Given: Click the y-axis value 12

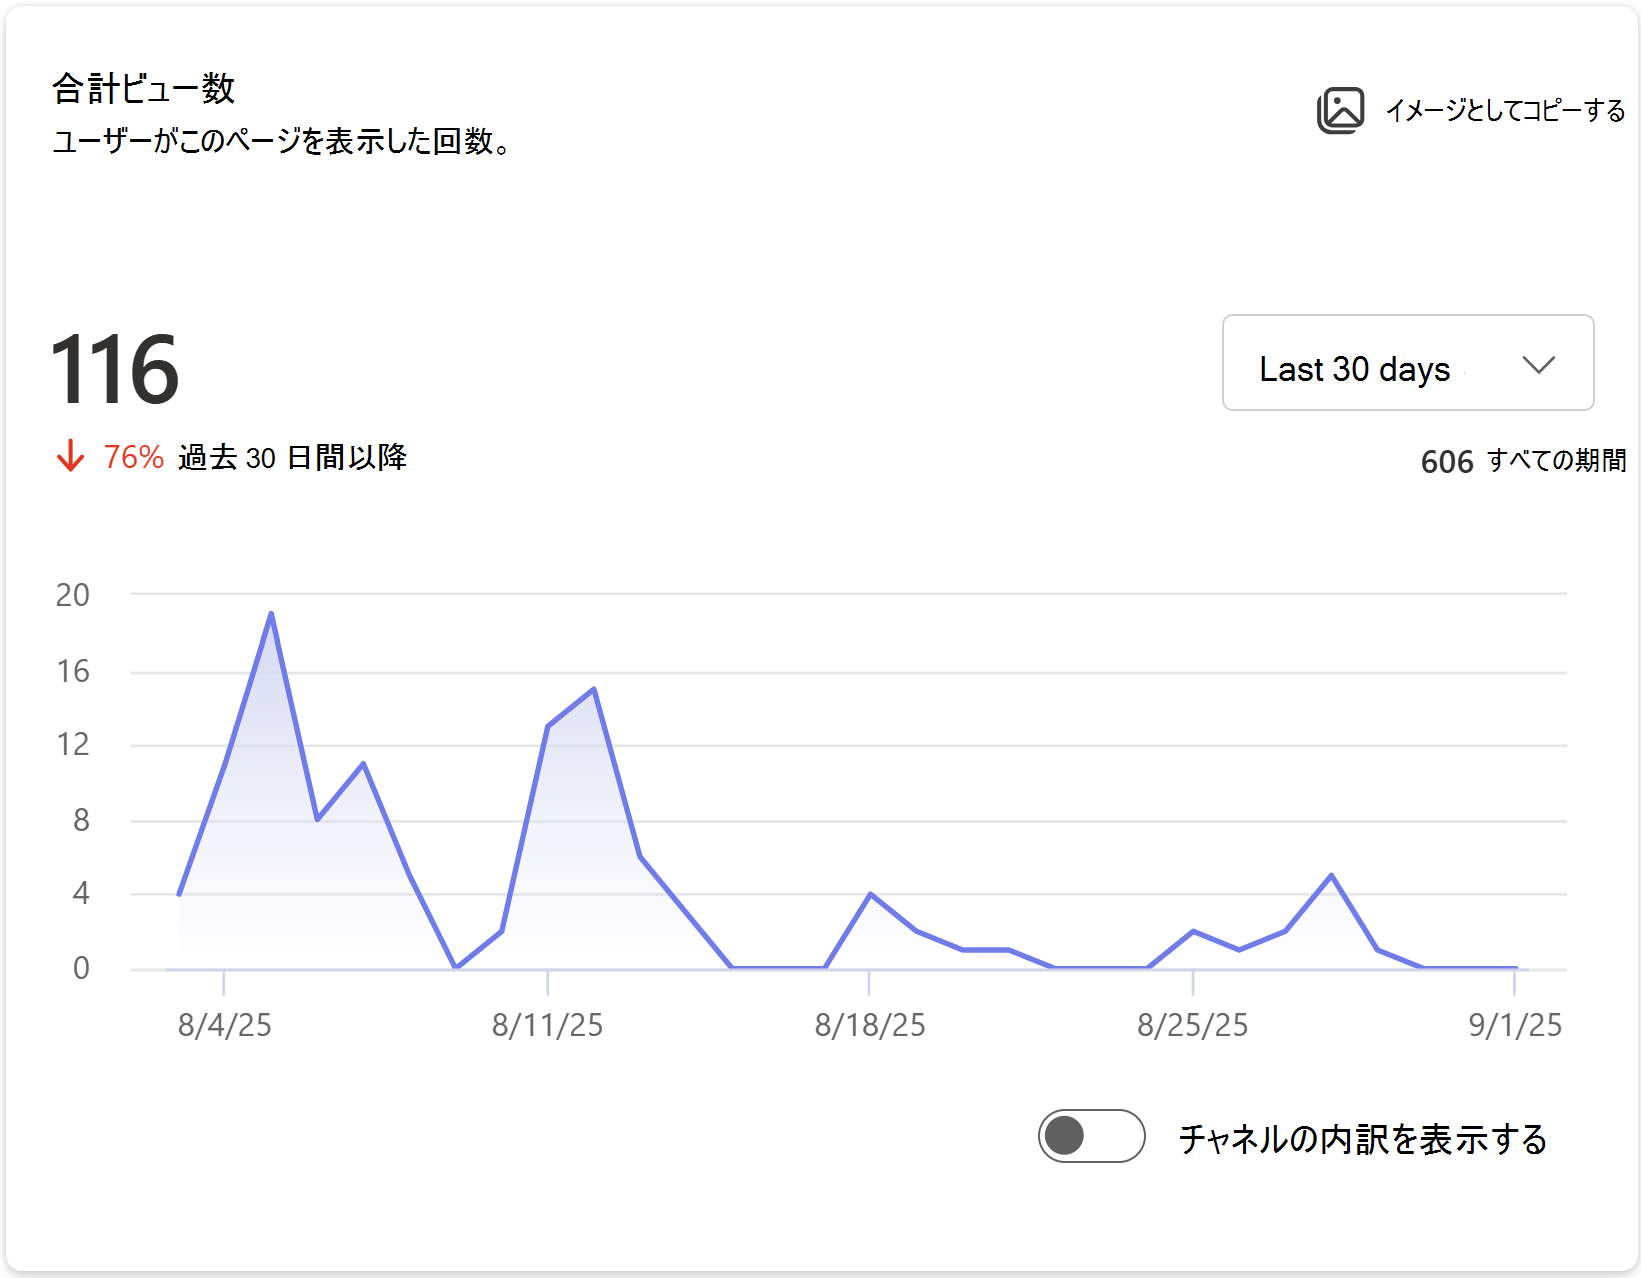Looking at the screenshot, I should point(73,744).
